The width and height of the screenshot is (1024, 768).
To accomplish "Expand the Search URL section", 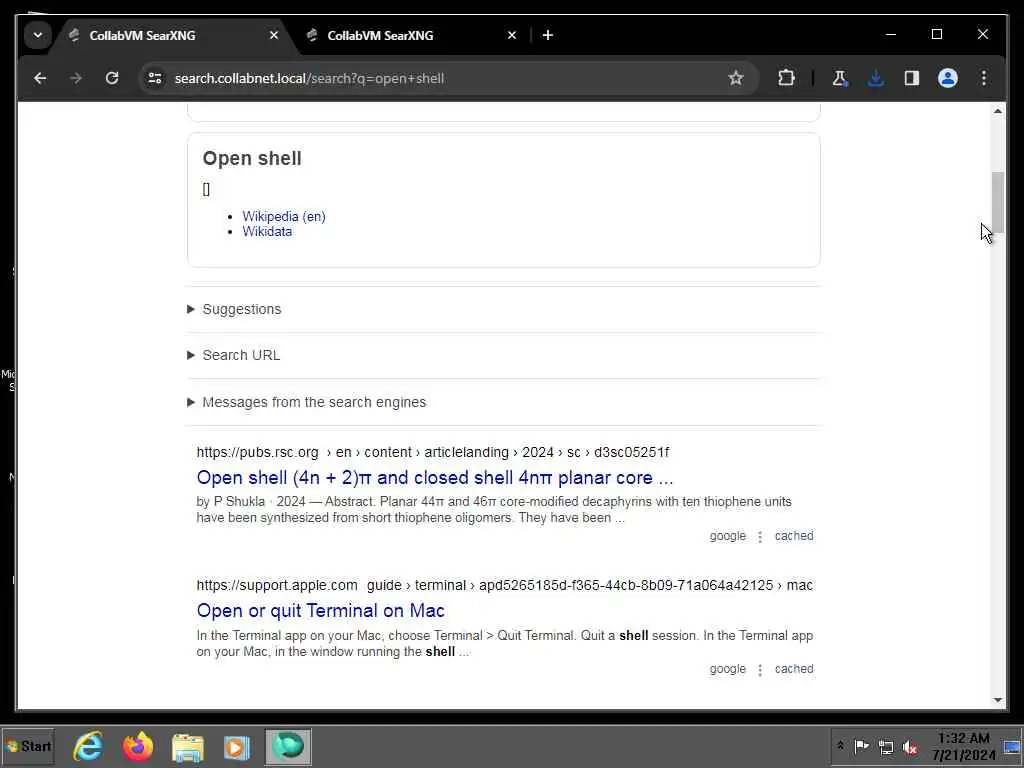I will coord(241,355).
